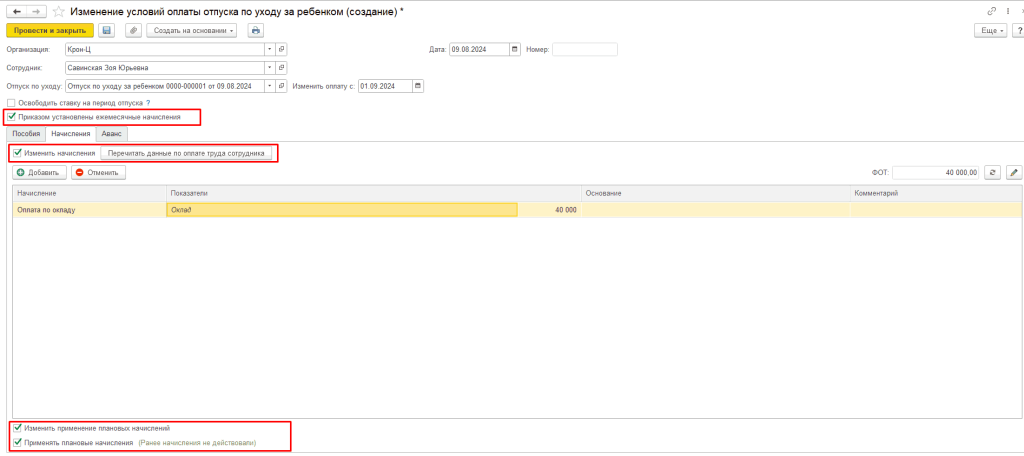The width and height of the screenshot is (1024, 456).
Task: Open attached files via paperclip icon
Action: point(133,31)
